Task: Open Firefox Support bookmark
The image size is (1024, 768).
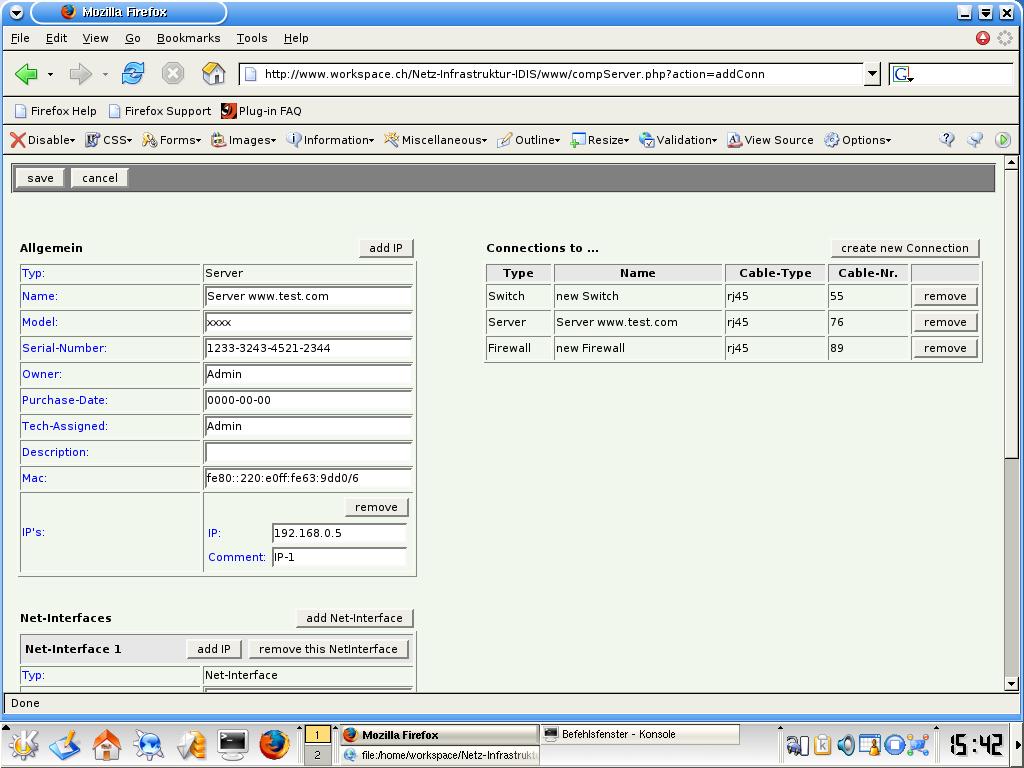Action: point(160,111)
